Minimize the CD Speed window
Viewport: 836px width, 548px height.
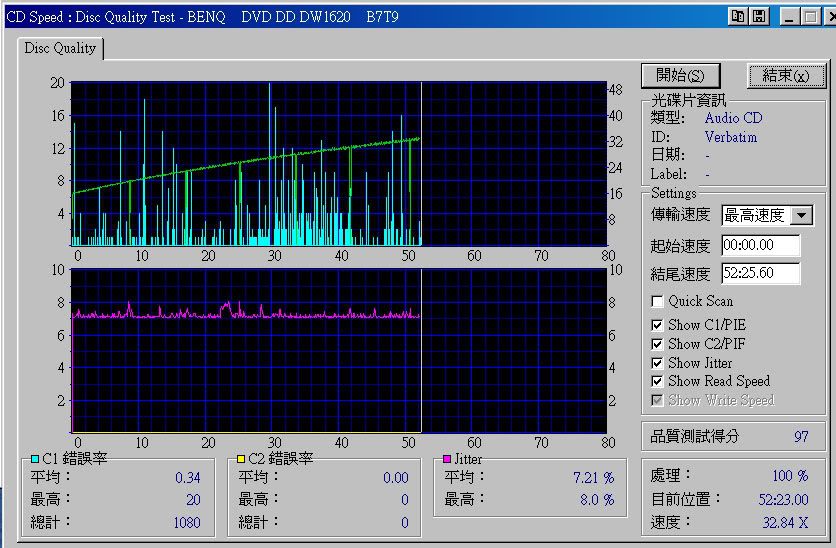point(790,16)
